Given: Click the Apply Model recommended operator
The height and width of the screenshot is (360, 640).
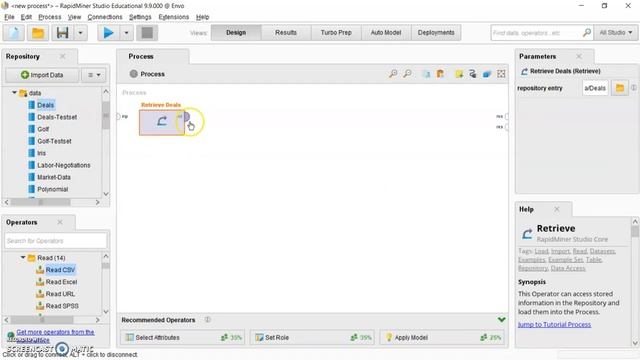Looking at the screenshot, I should coord(442,338).
